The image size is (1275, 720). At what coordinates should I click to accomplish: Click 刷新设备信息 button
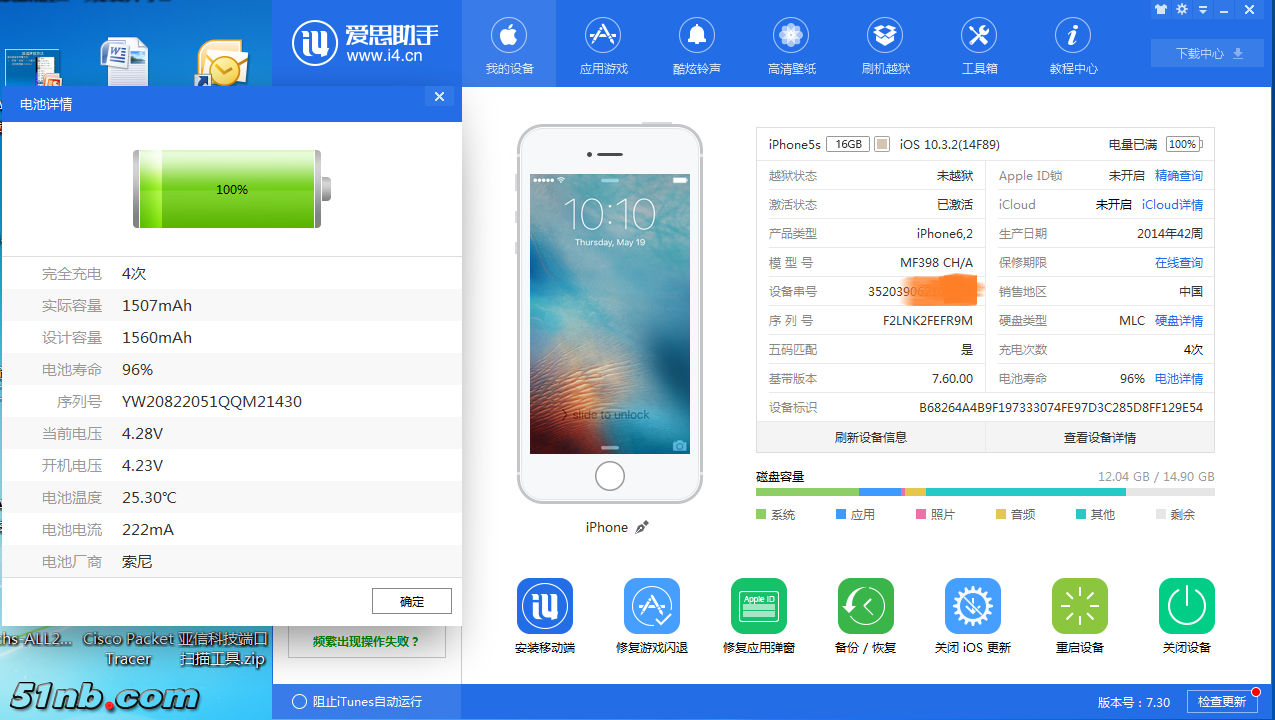871,437
